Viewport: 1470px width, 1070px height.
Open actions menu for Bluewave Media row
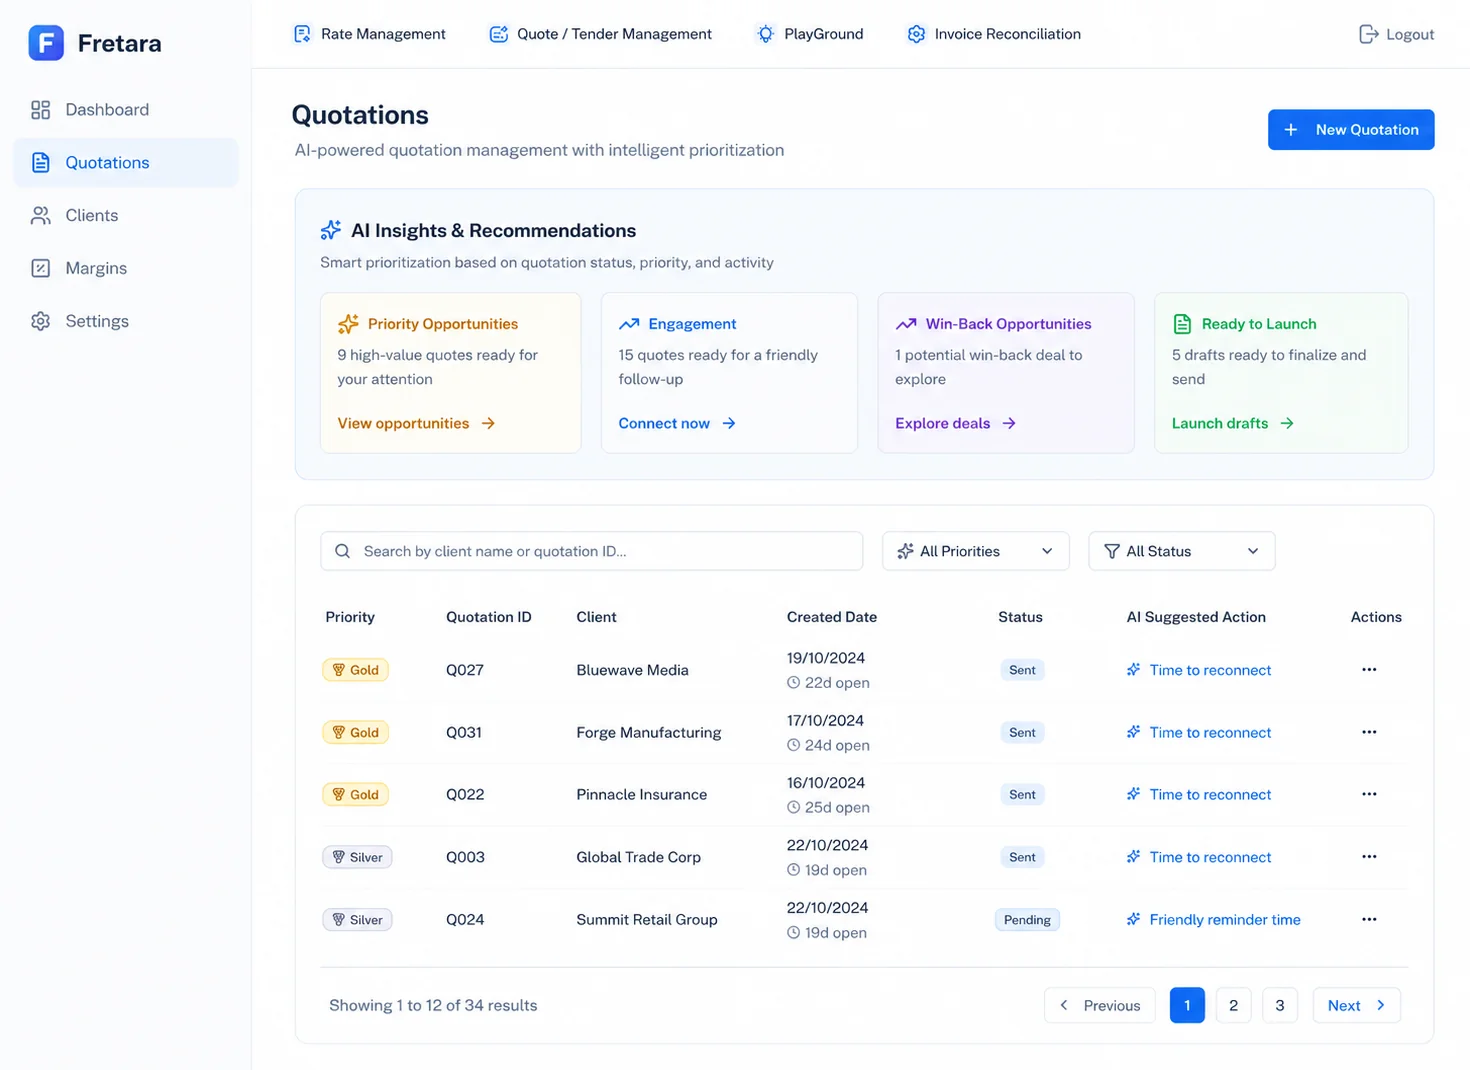click(1369, 670)
